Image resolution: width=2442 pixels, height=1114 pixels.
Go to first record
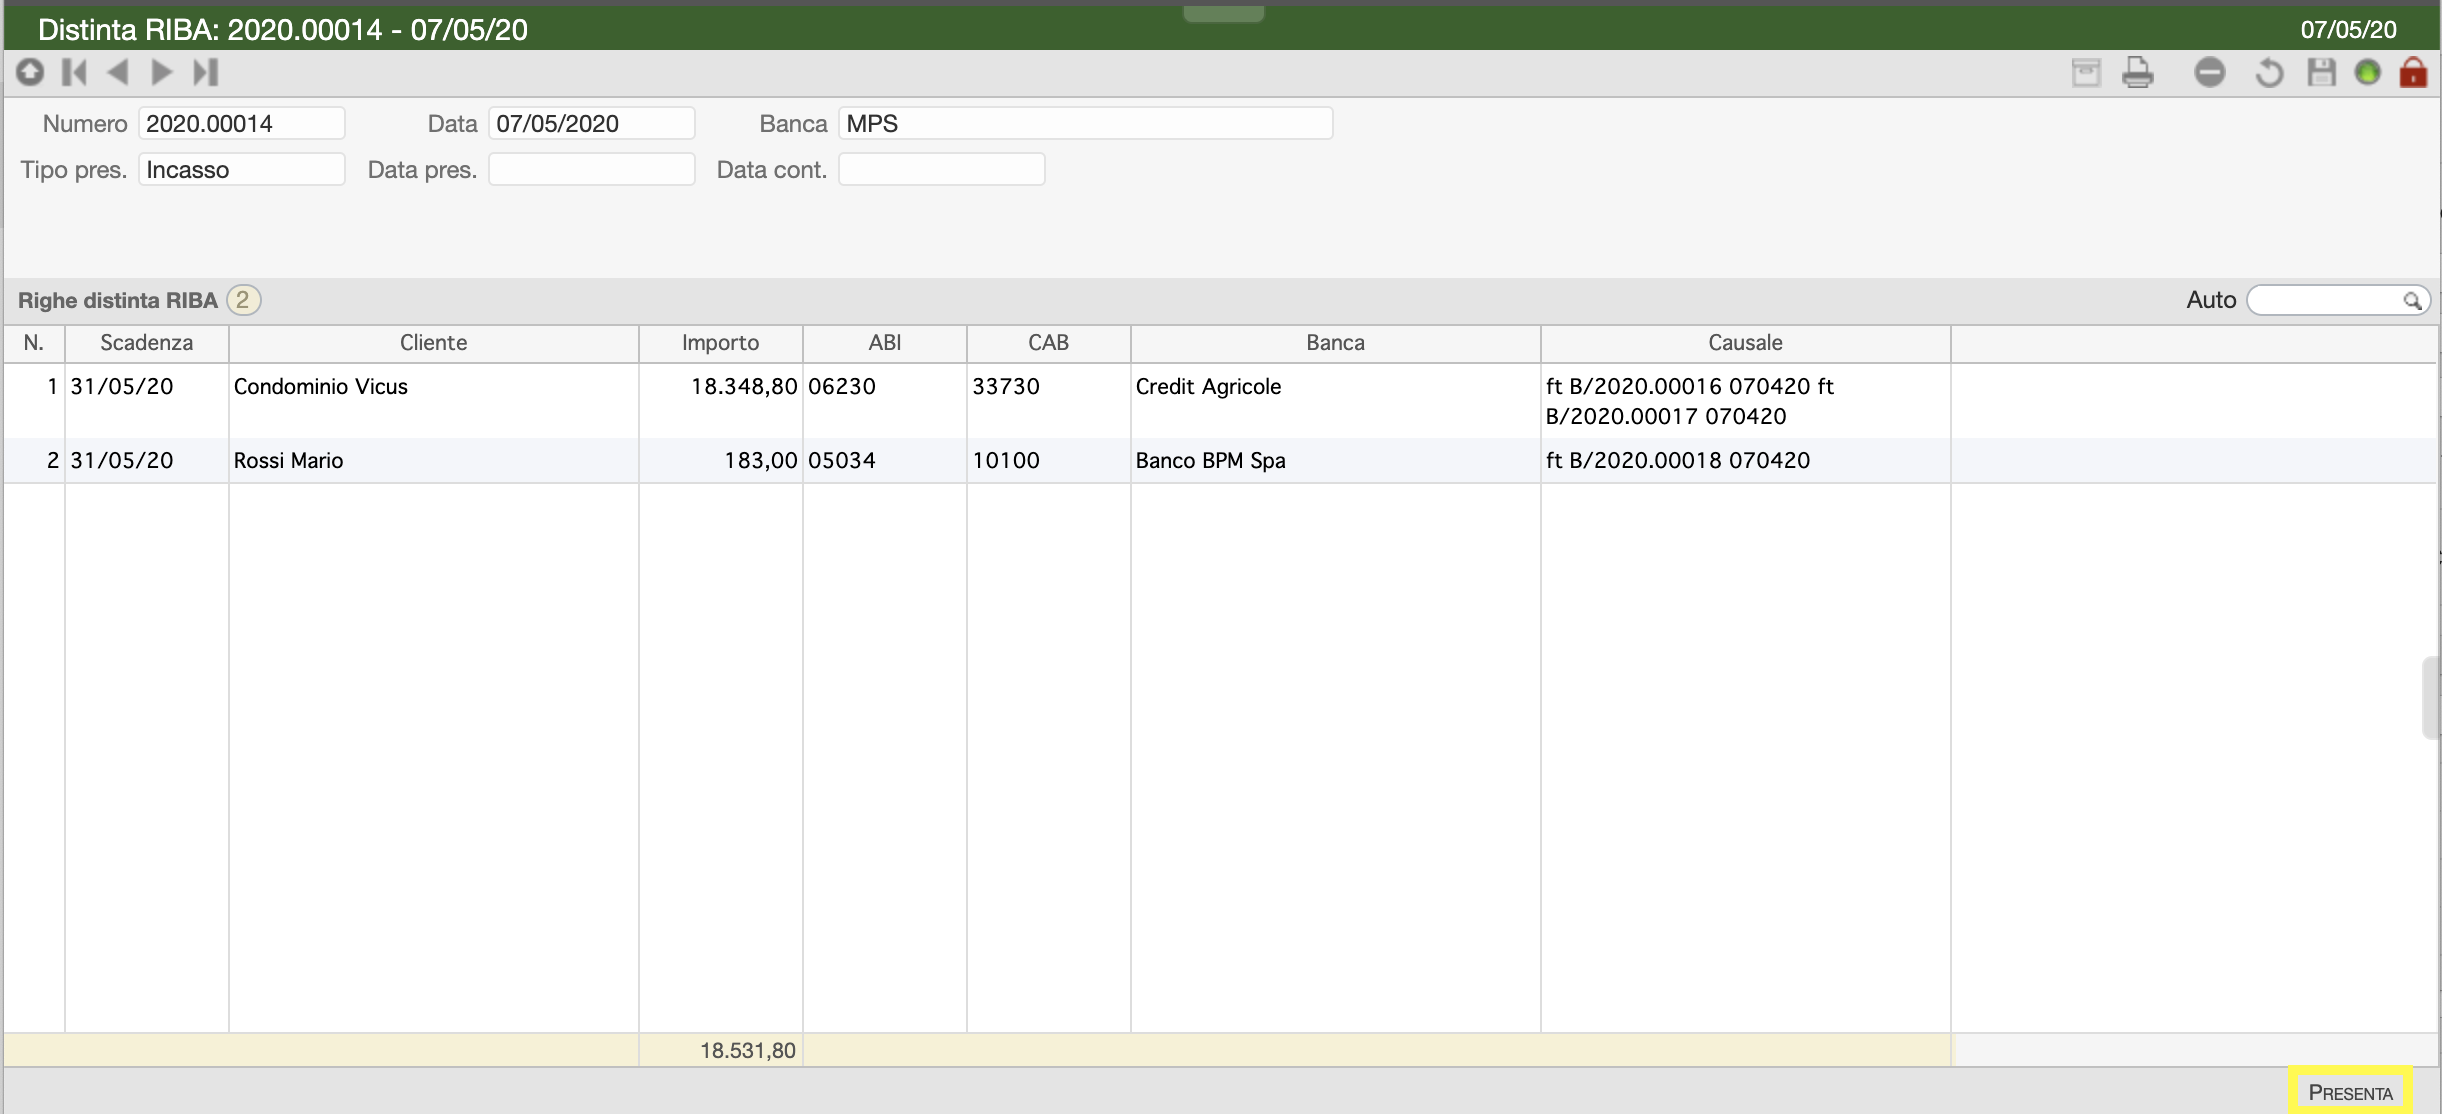tap(75, 72)
